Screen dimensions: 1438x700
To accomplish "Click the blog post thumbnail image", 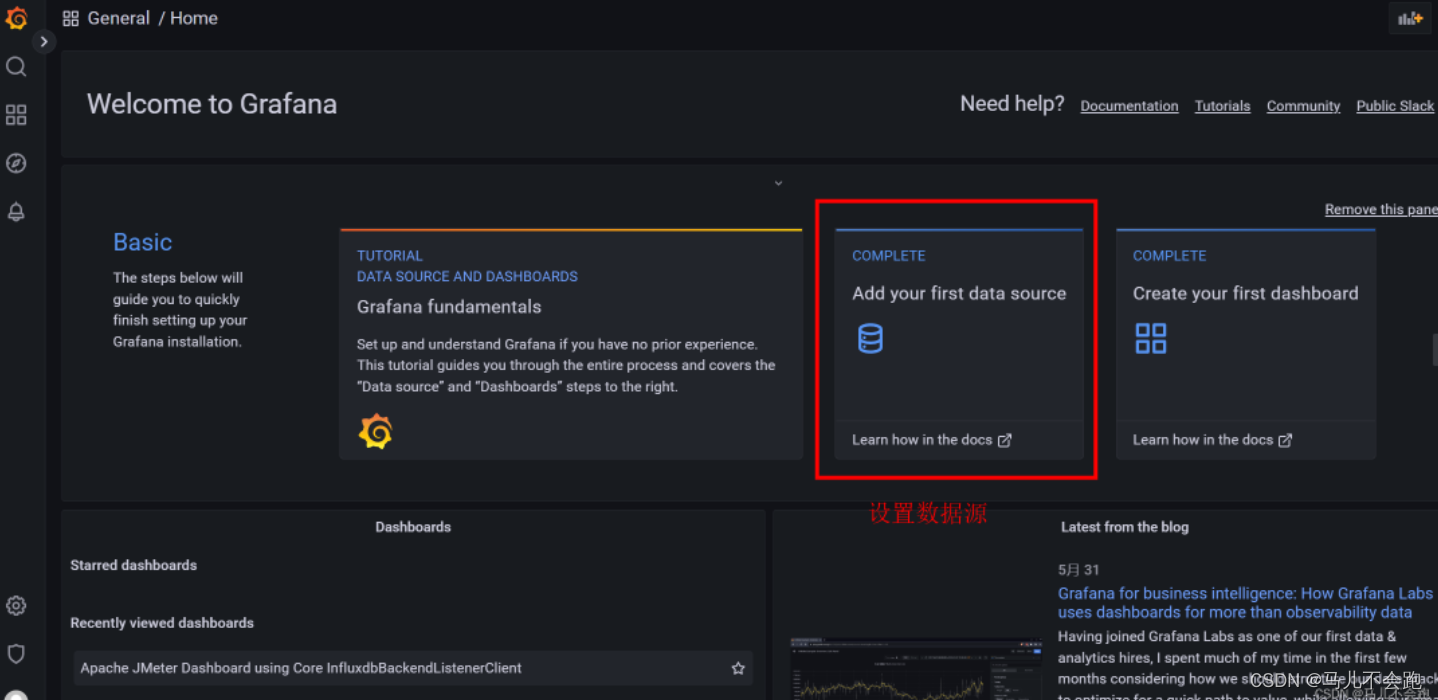I will (x=916, y=668).
